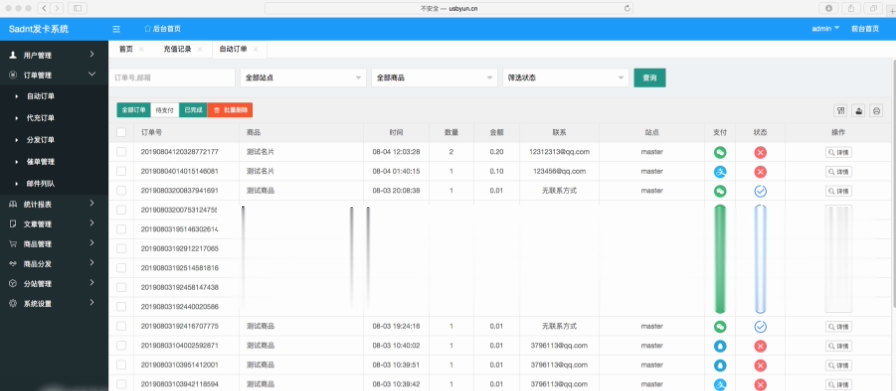
Task: Click the print icon above table
Action: (x=876, y=110)
